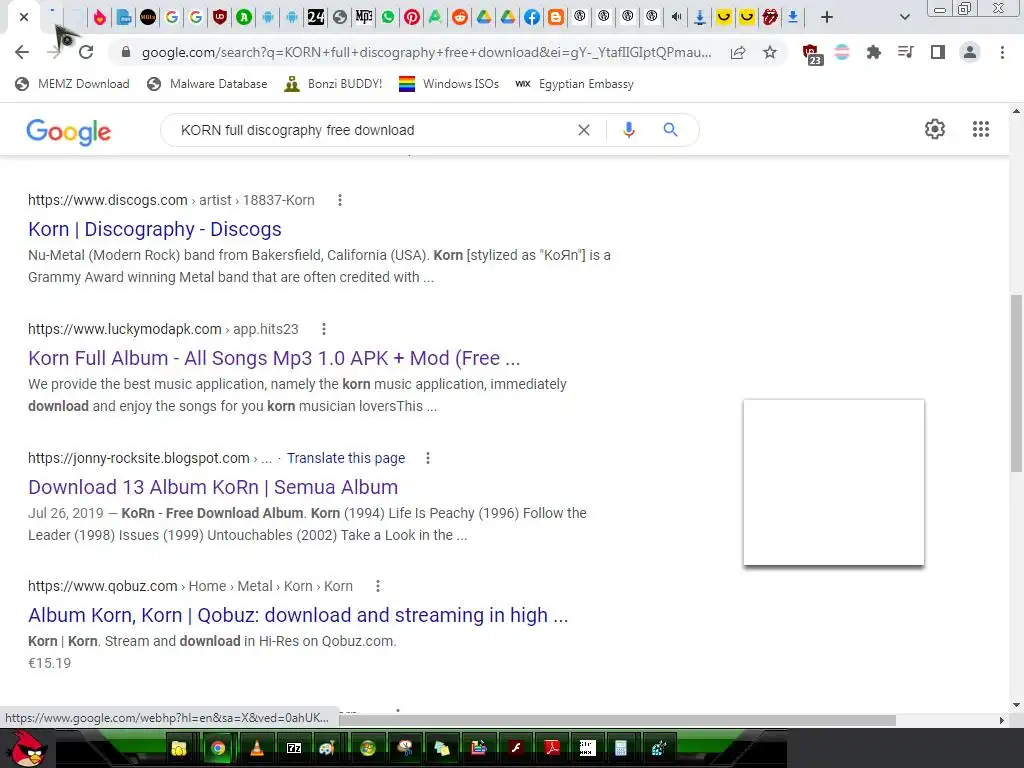Open Calculator from the taskbar
1024x768 pixels.
click(621, 748)
